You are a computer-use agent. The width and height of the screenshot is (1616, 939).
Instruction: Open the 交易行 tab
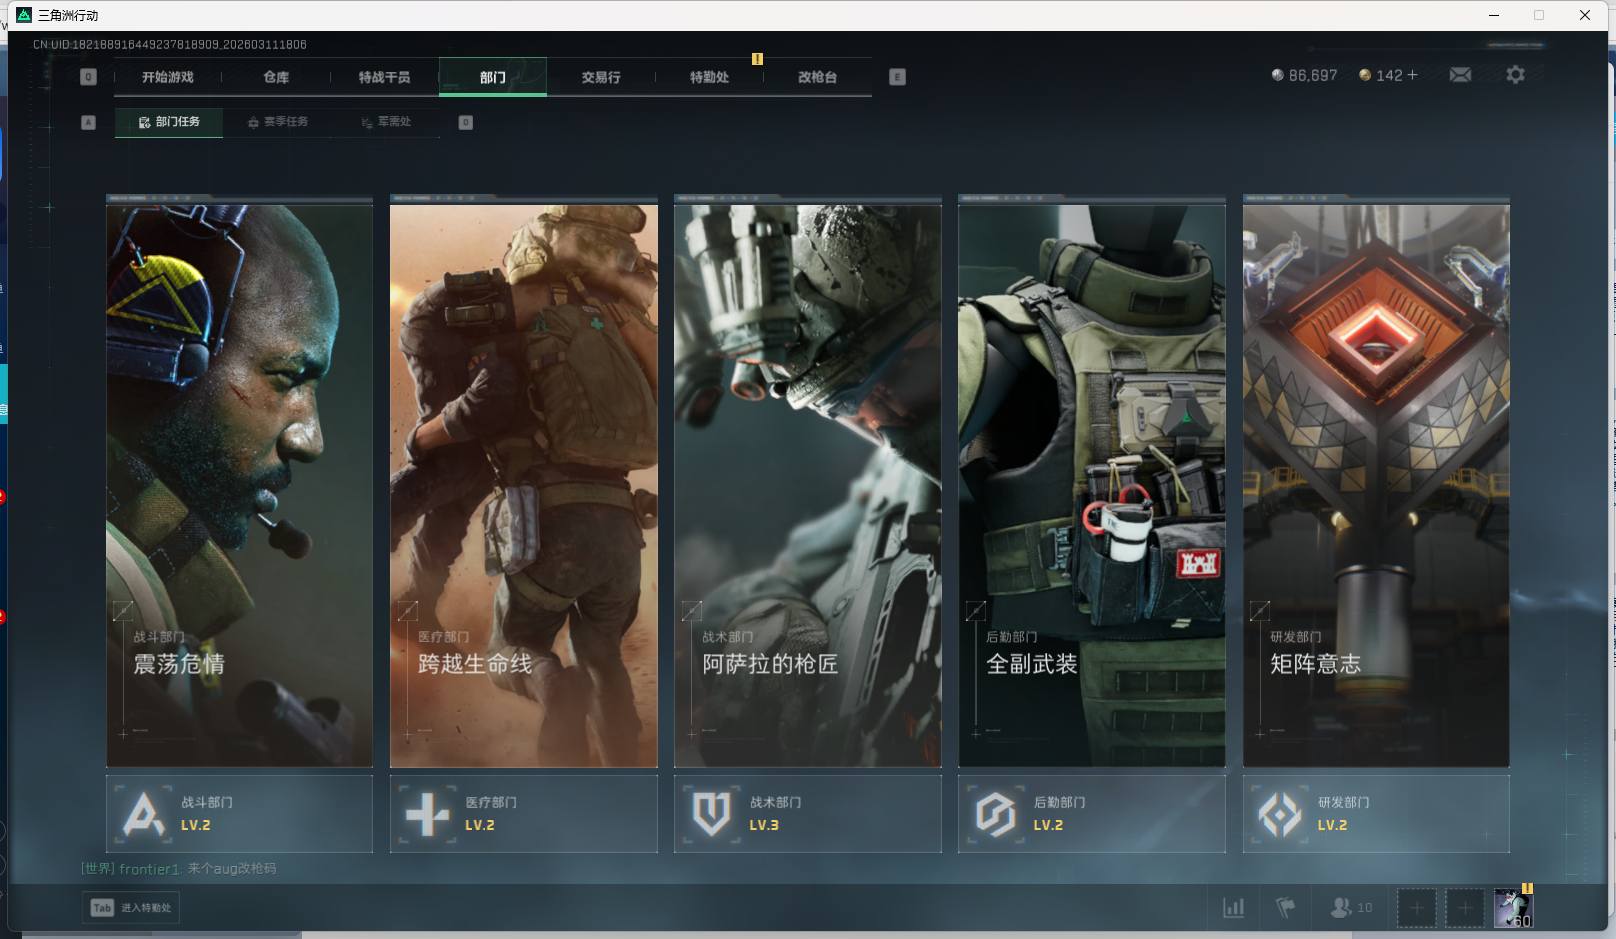600,77
